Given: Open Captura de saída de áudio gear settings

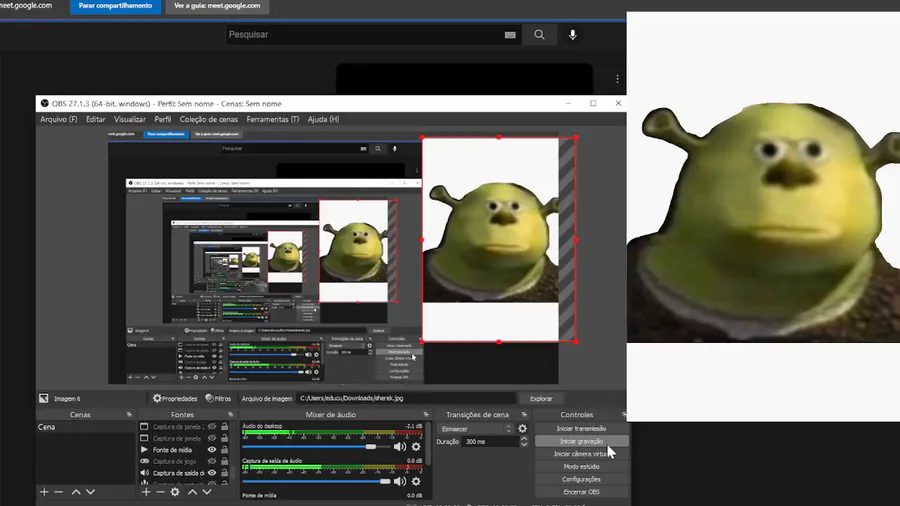Looking at the screenshot, I should click(416, 481).
